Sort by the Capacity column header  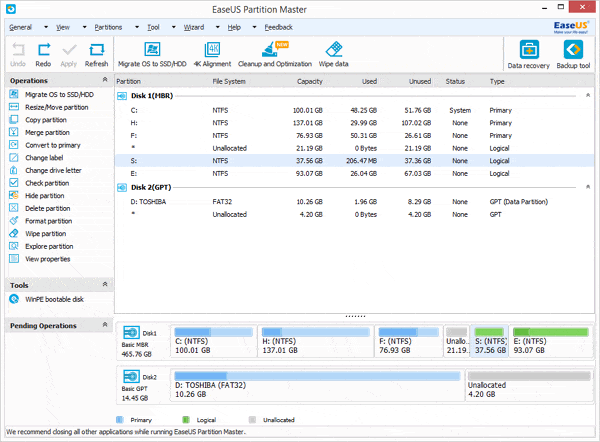[310, 81]
